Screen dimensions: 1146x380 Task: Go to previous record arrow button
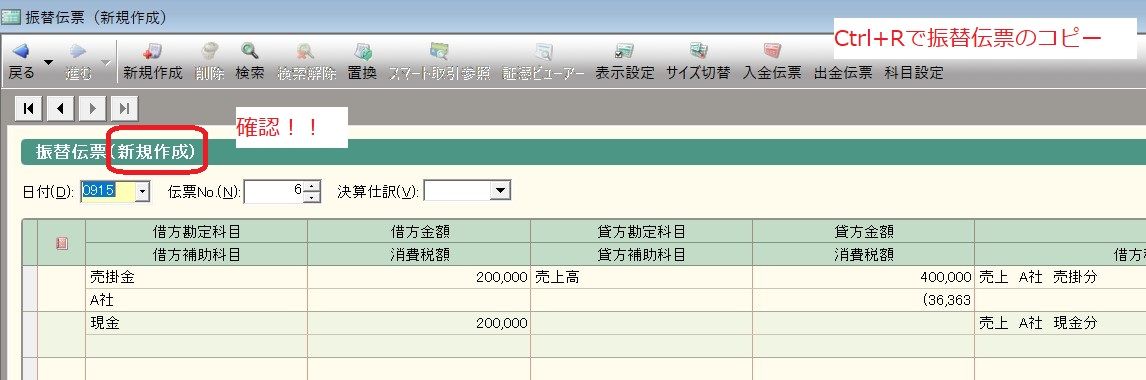pyautogui.click(x=60, y=109)
